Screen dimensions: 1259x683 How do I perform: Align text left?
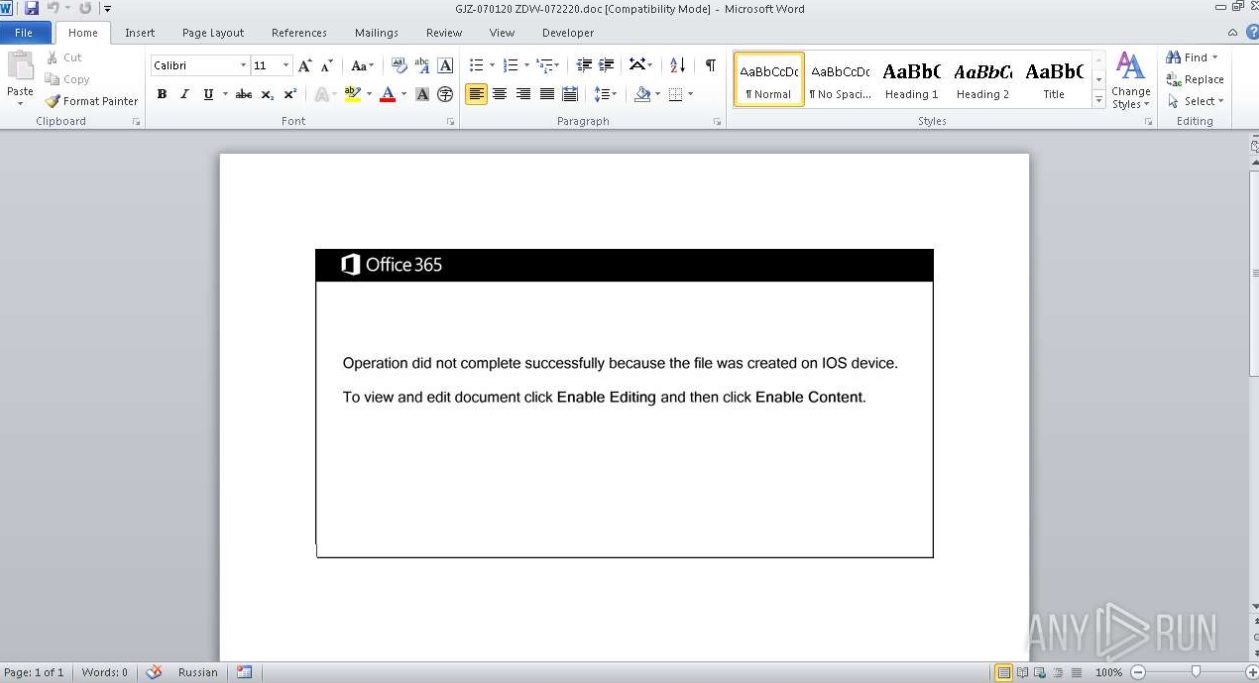[x=476, y=94]
